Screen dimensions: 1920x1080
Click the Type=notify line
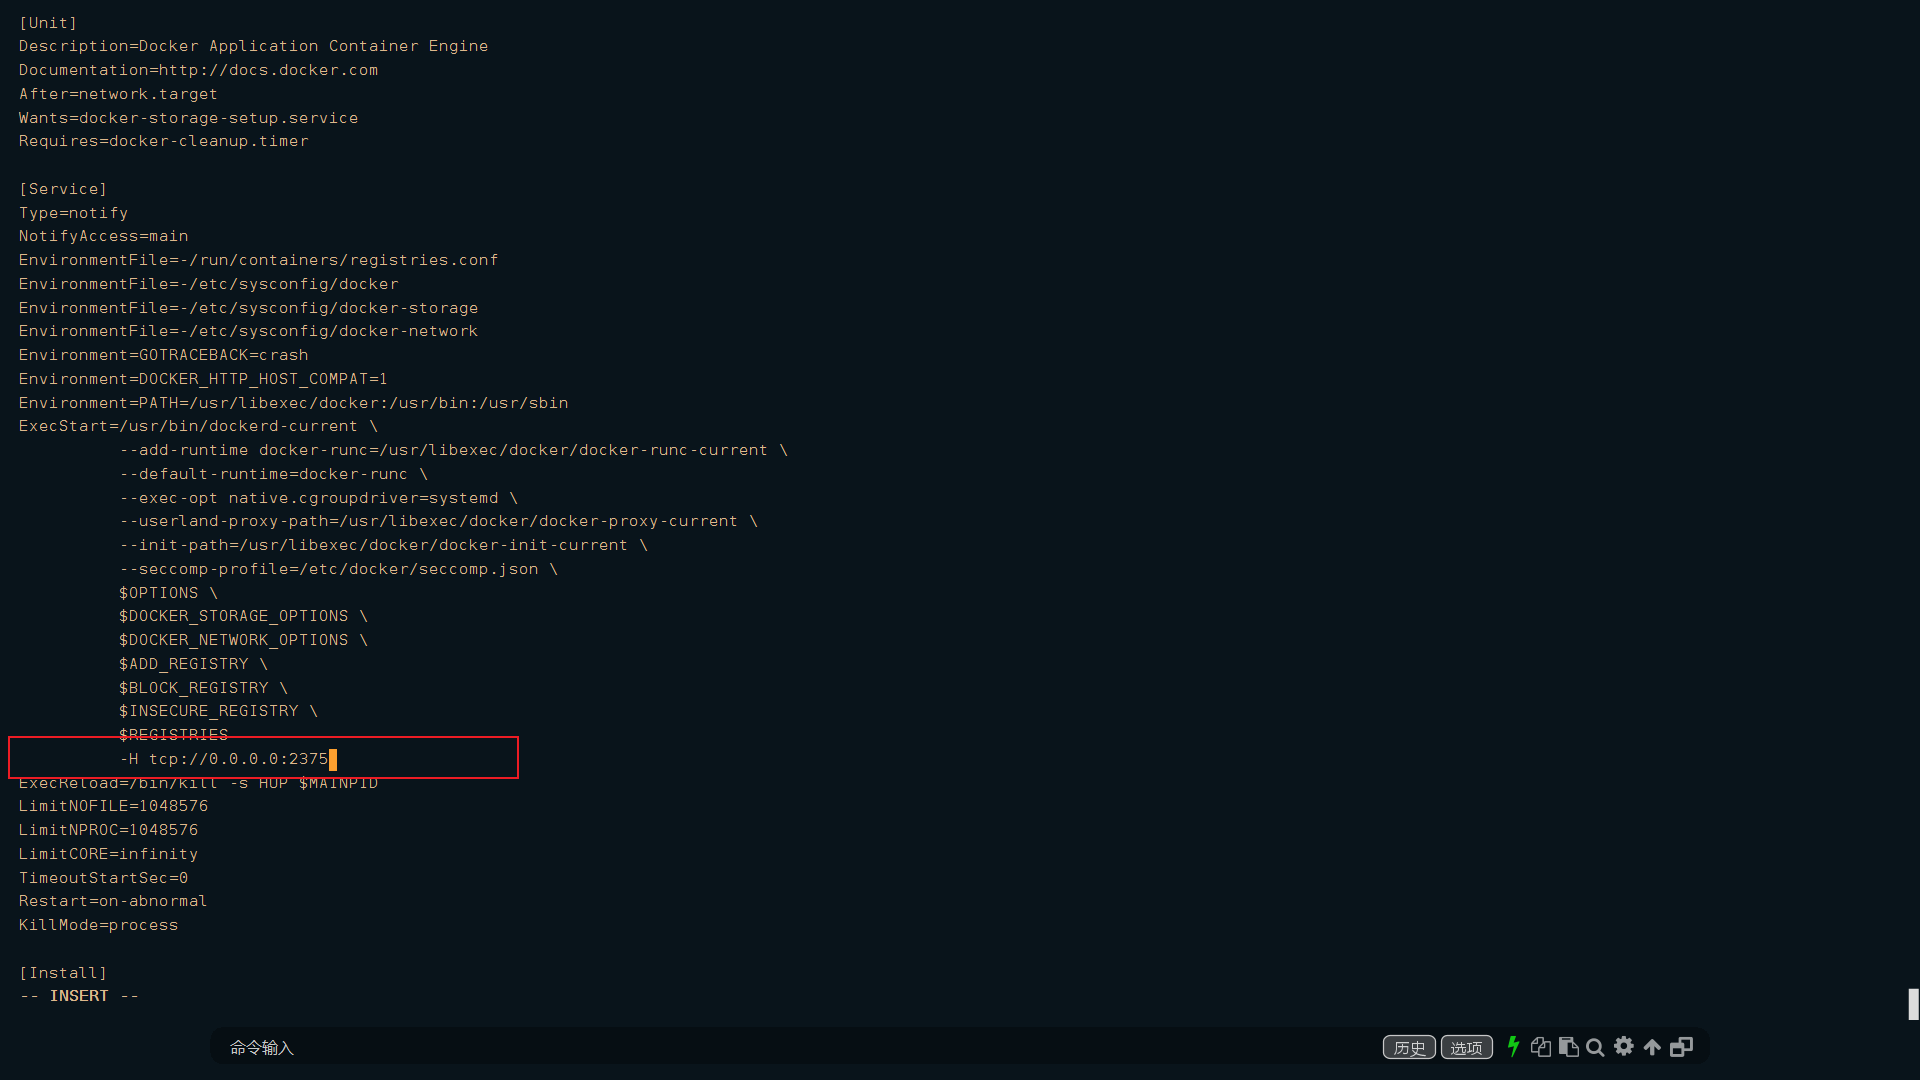click(73, 213)
